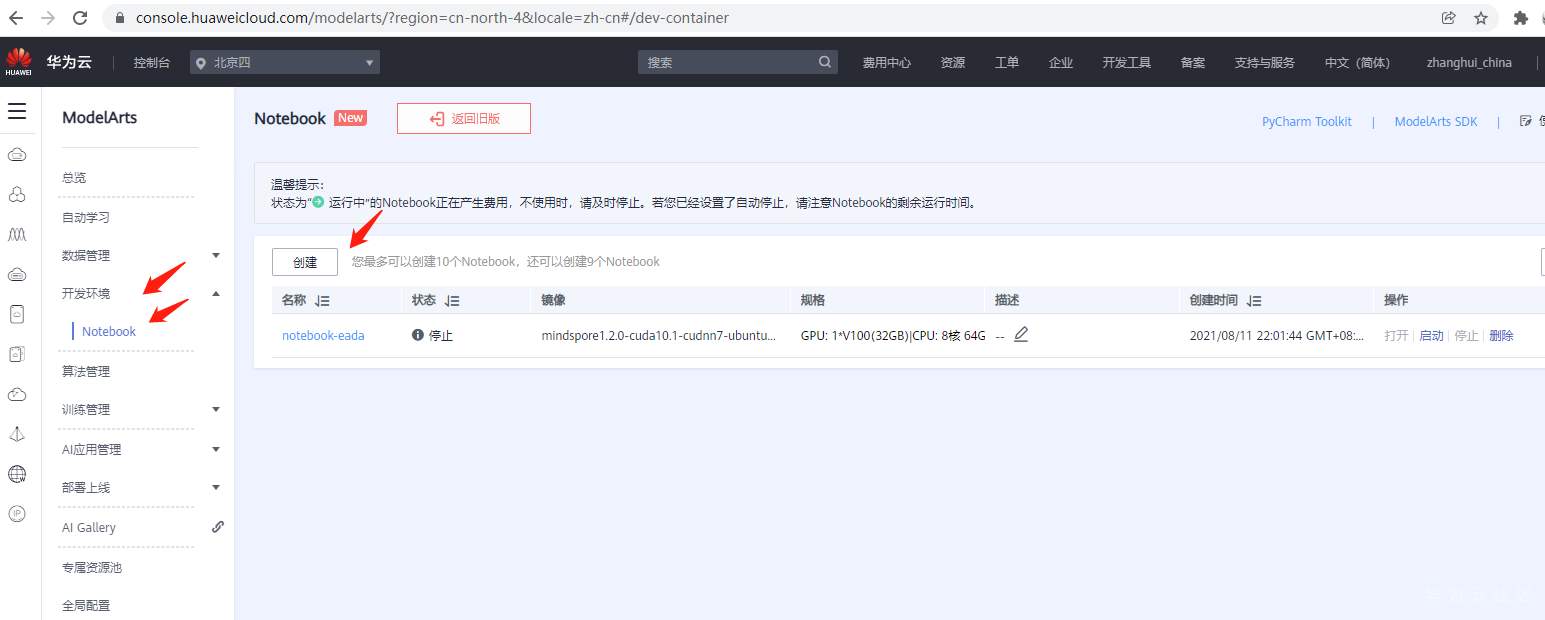Bookmark the page with the star icon
The width and height of the screenshot is (1545, 620).
click(1481, 18)
